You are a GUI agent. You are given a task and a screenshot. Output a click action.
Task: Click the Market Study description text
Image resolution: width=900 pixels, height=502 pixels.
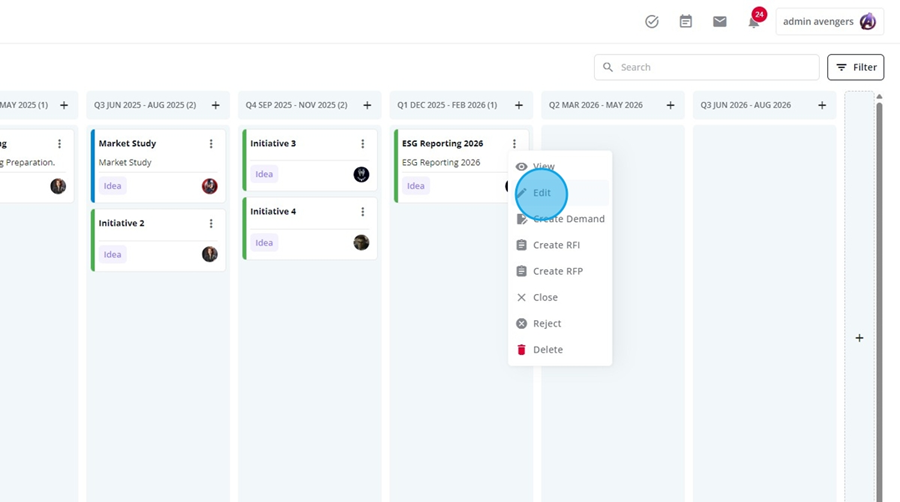[125, 162]
